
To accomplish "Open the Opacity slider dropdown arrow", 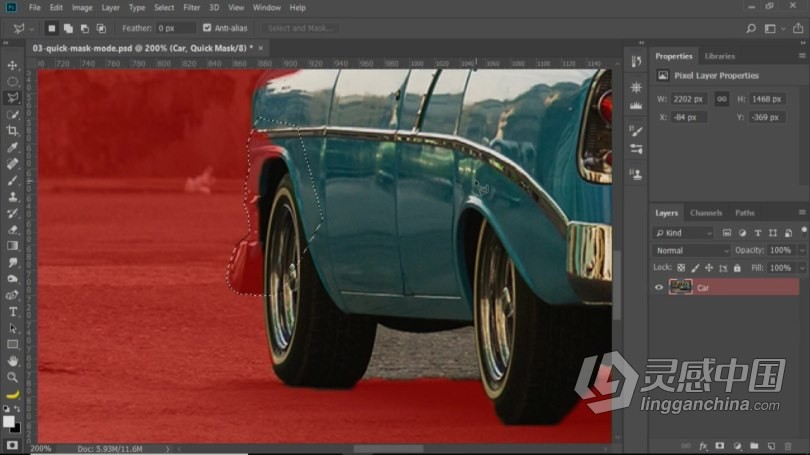I will [x=802, y=250].
